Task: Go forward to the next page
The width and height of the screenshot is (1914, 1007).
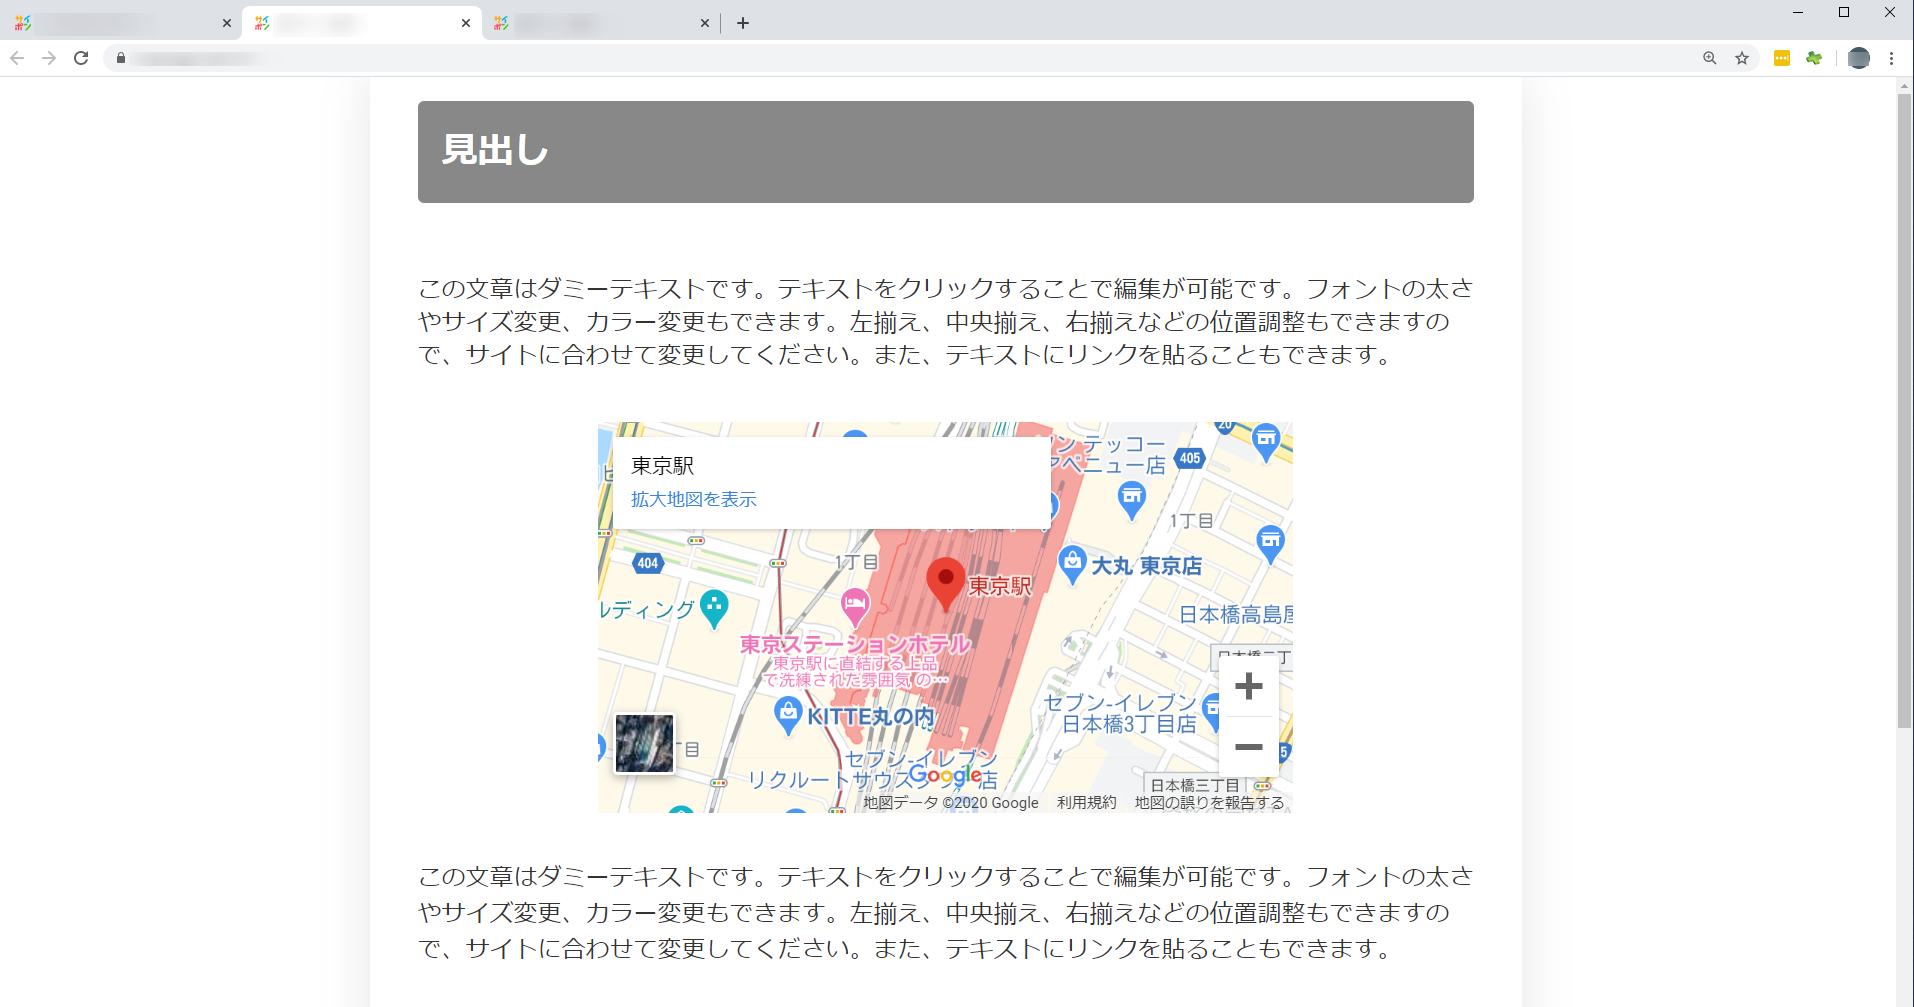Action: pyautogui.click(x=49, y=58)
